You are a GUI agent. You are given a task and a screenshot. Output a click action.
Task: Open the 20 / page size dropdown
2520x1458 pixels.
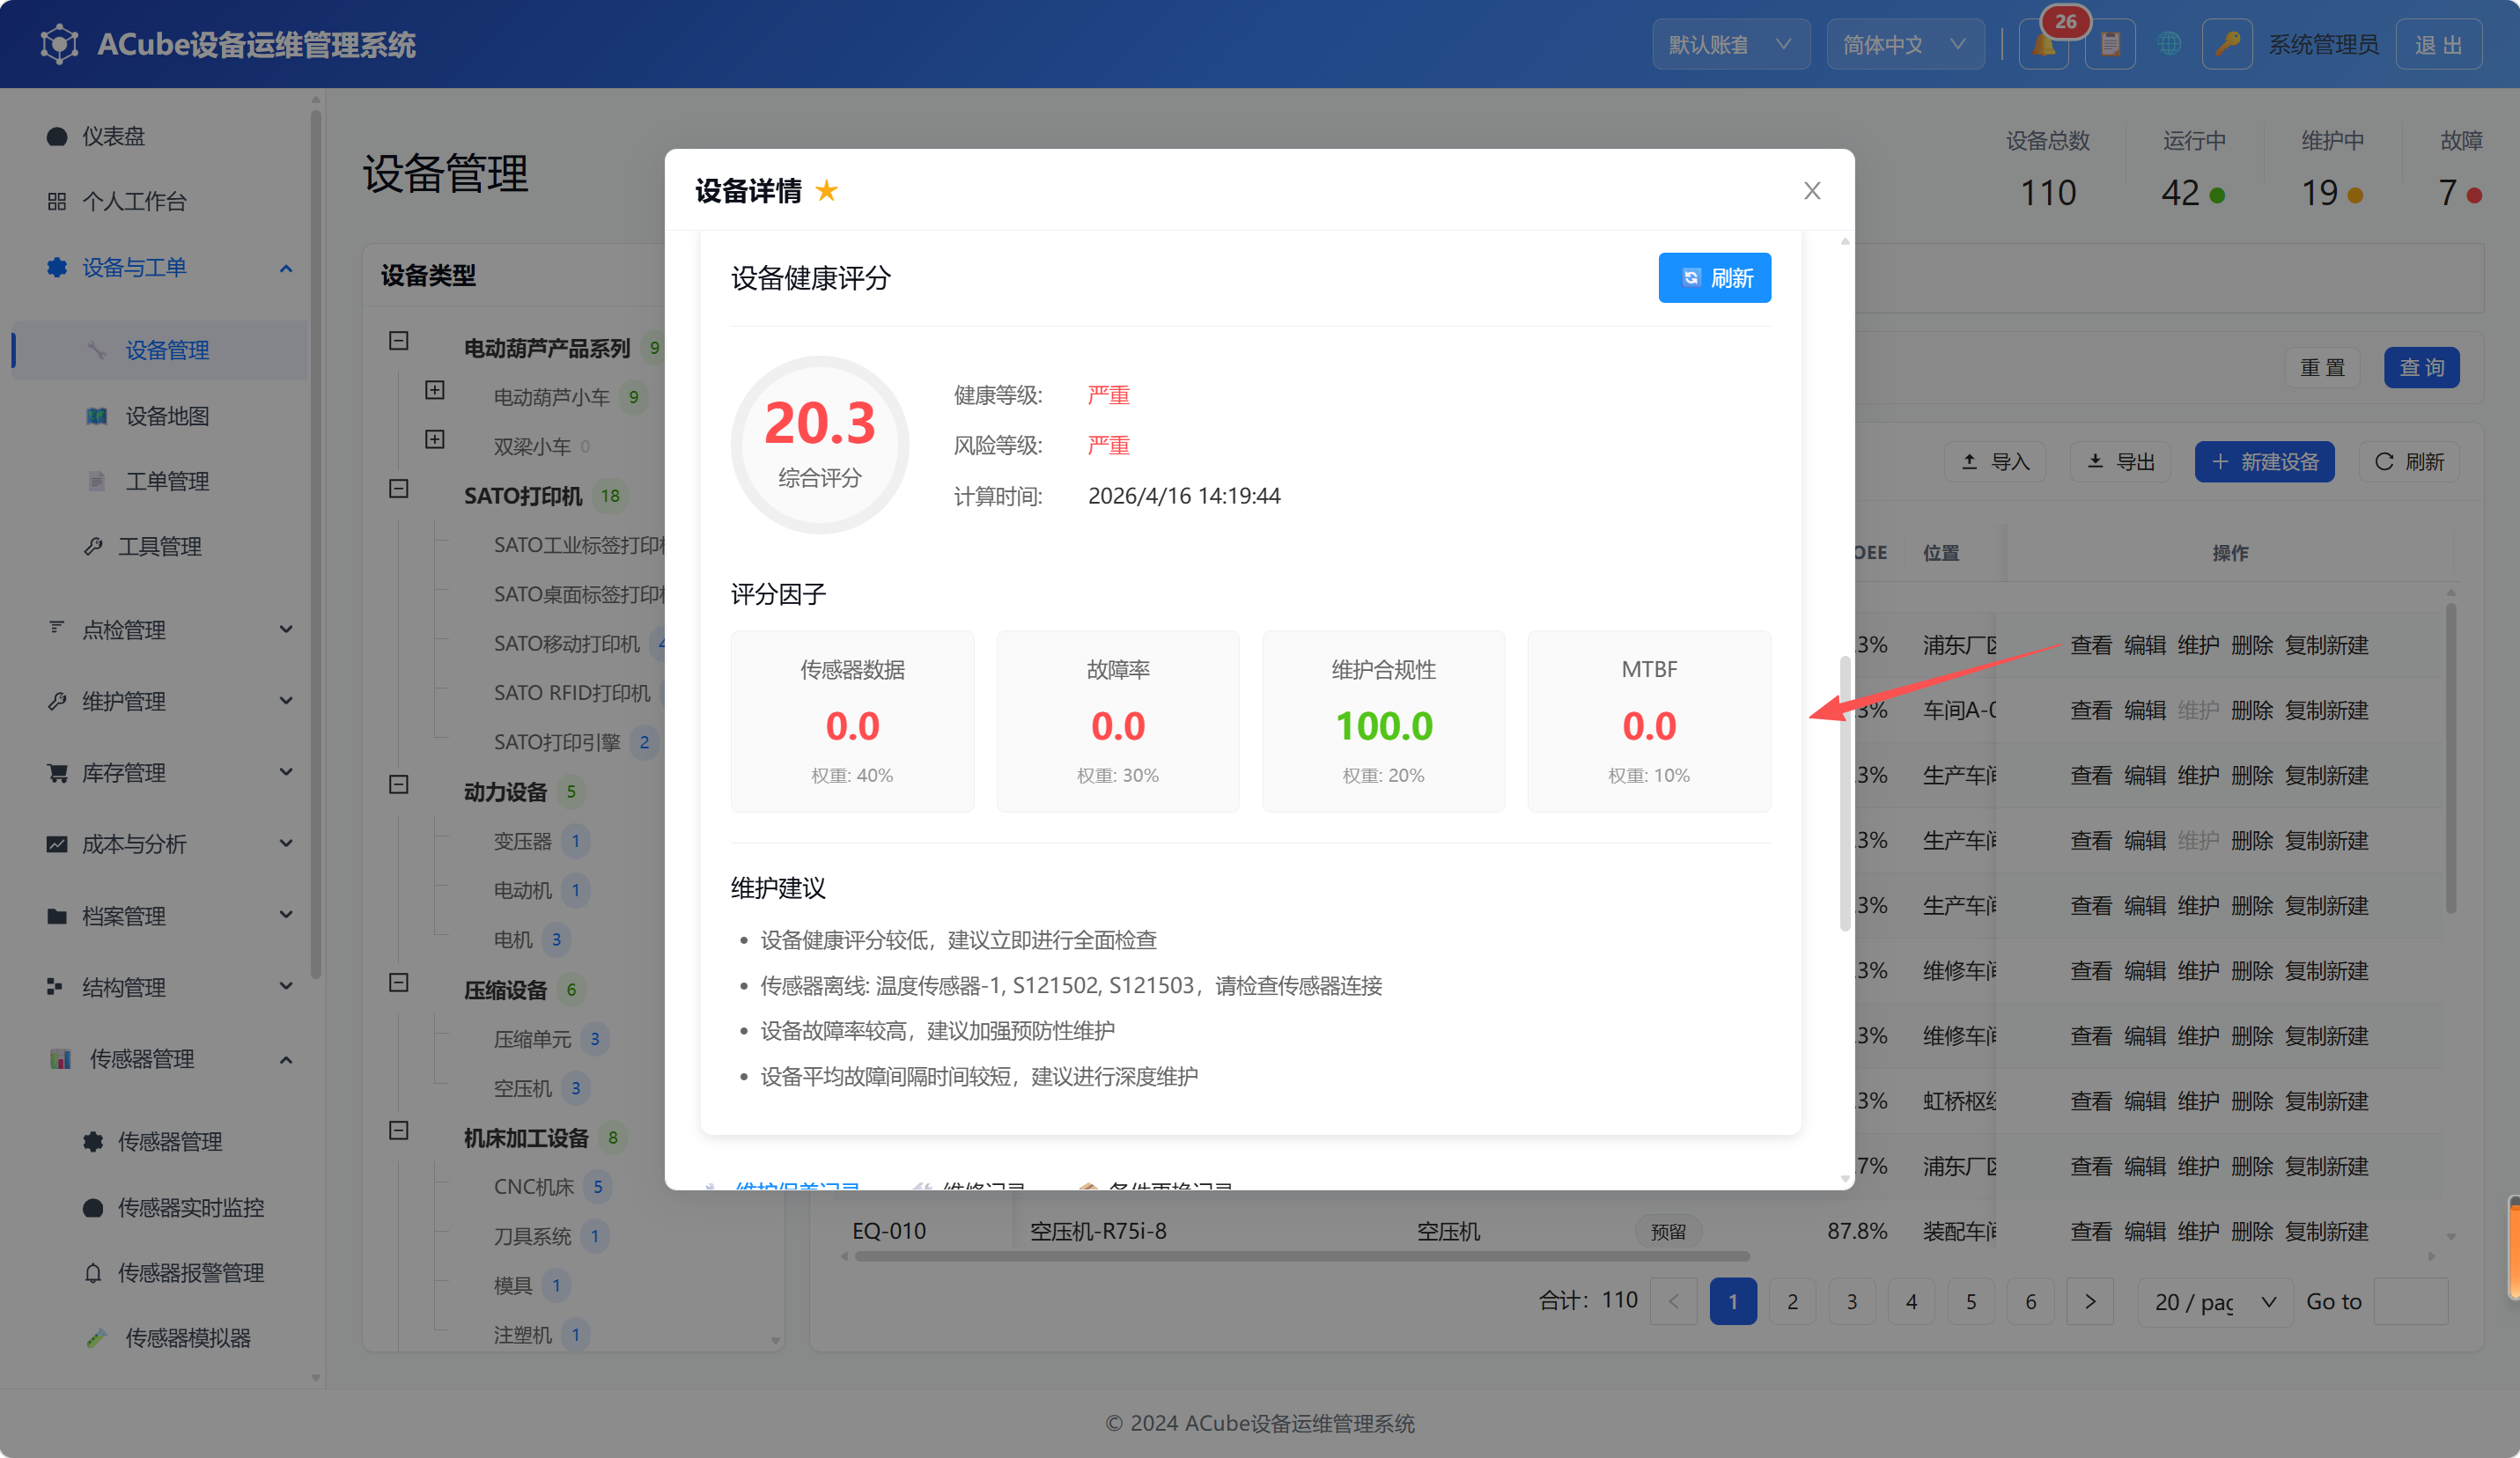(2215, 1301)
